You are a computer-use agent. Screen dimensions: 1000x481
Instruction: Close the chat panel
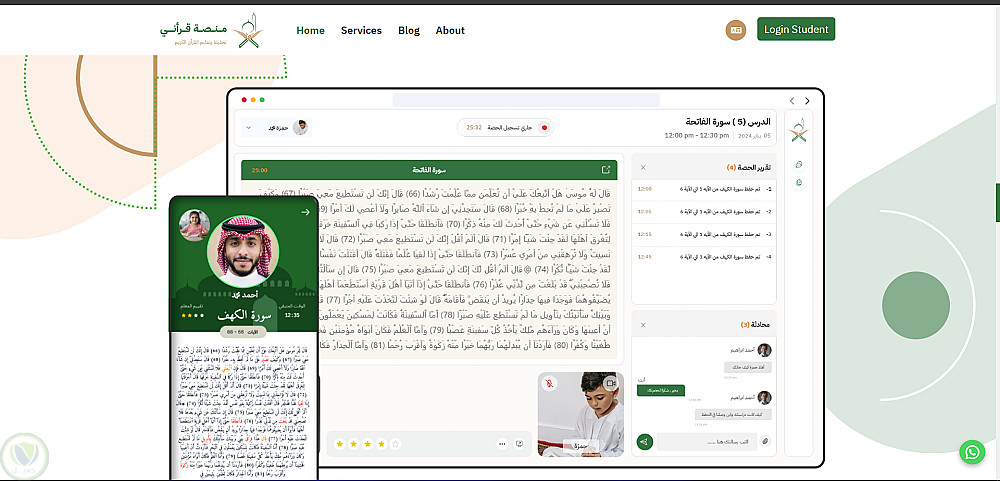643,325
